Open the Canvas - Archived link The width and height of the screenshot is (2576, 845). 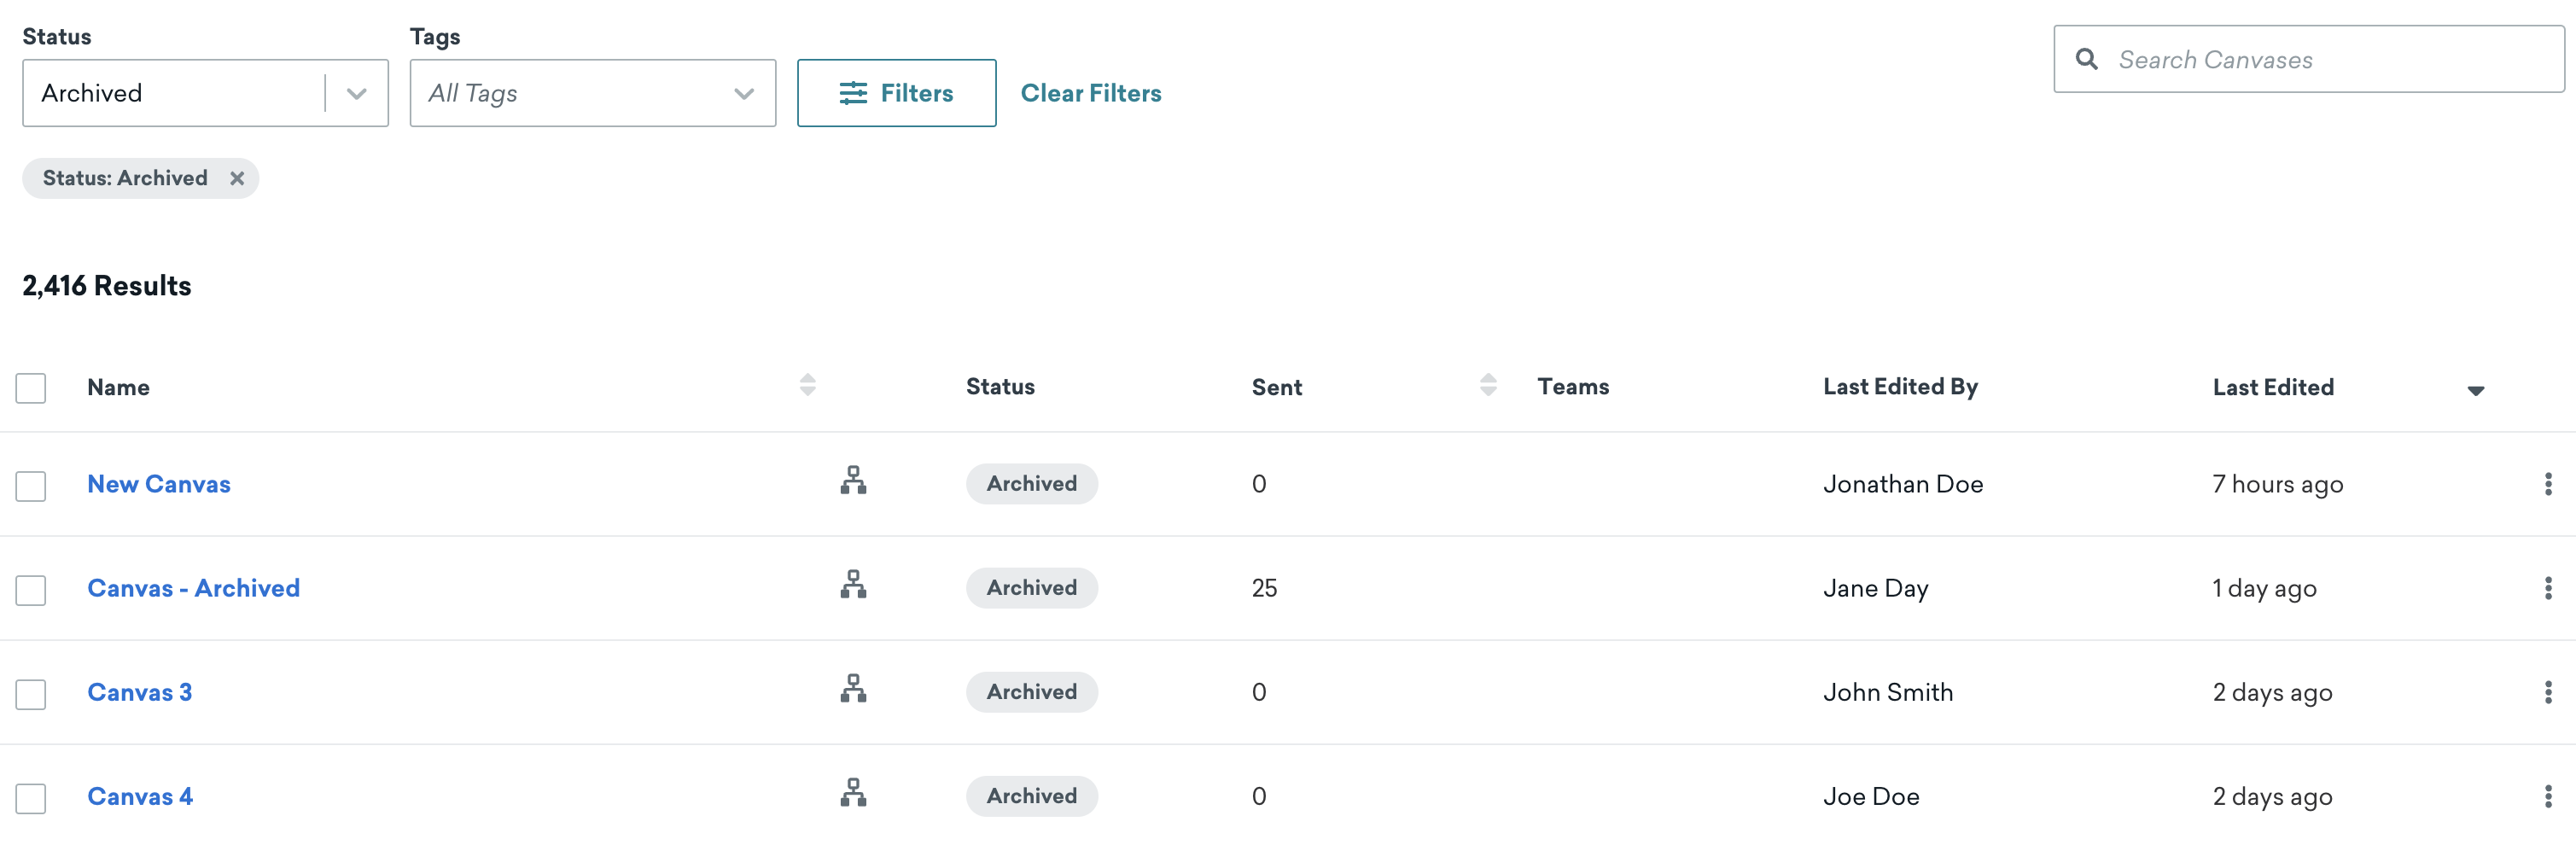click(193, 589)
